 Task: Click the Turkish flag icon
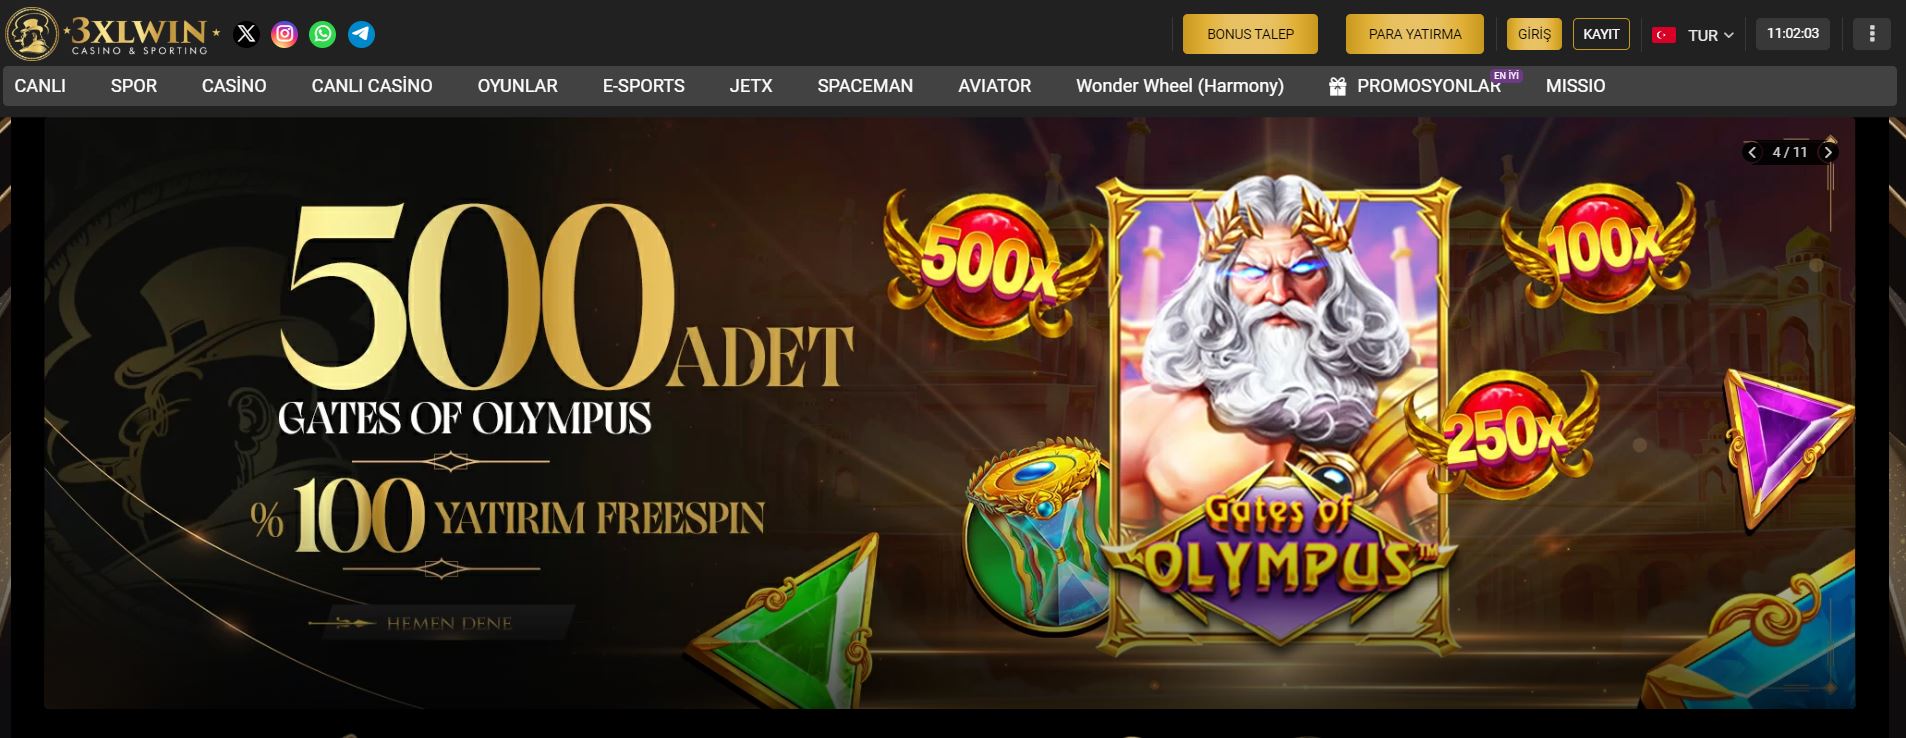coord(1664,35)
